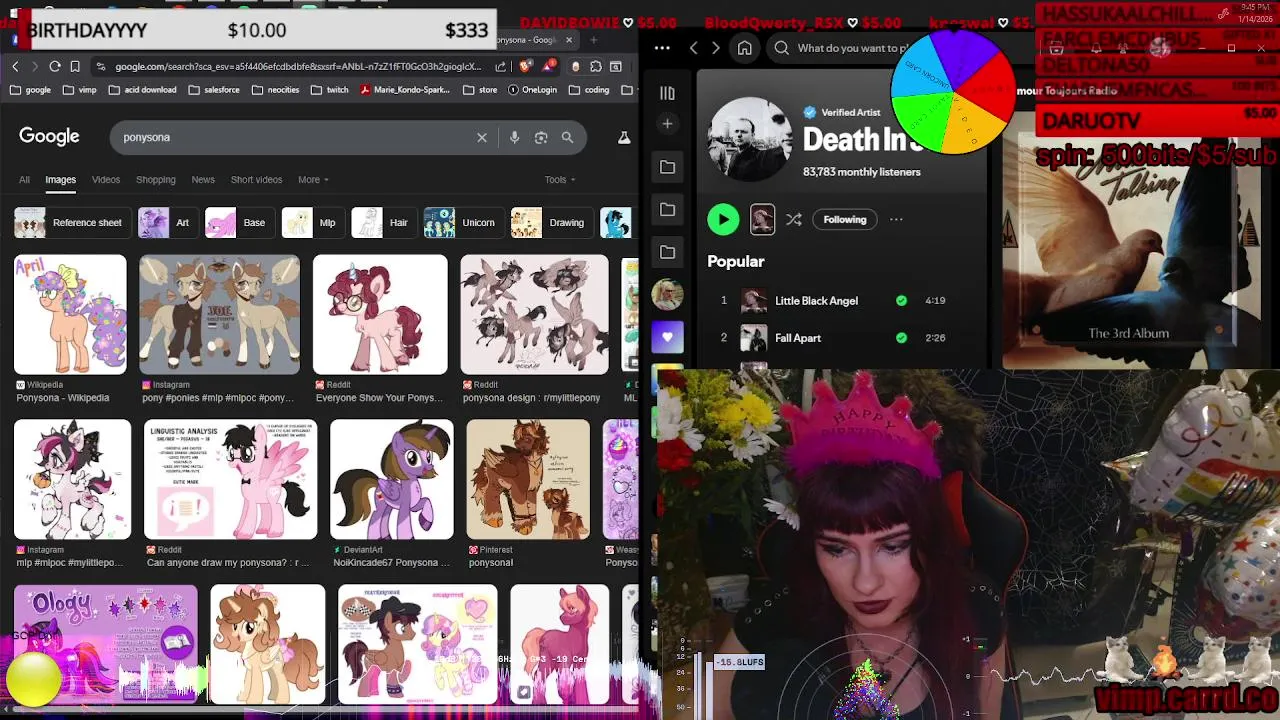
Task: Open the salesforce bookmarks folder
Action: click(x=213, y=90)
